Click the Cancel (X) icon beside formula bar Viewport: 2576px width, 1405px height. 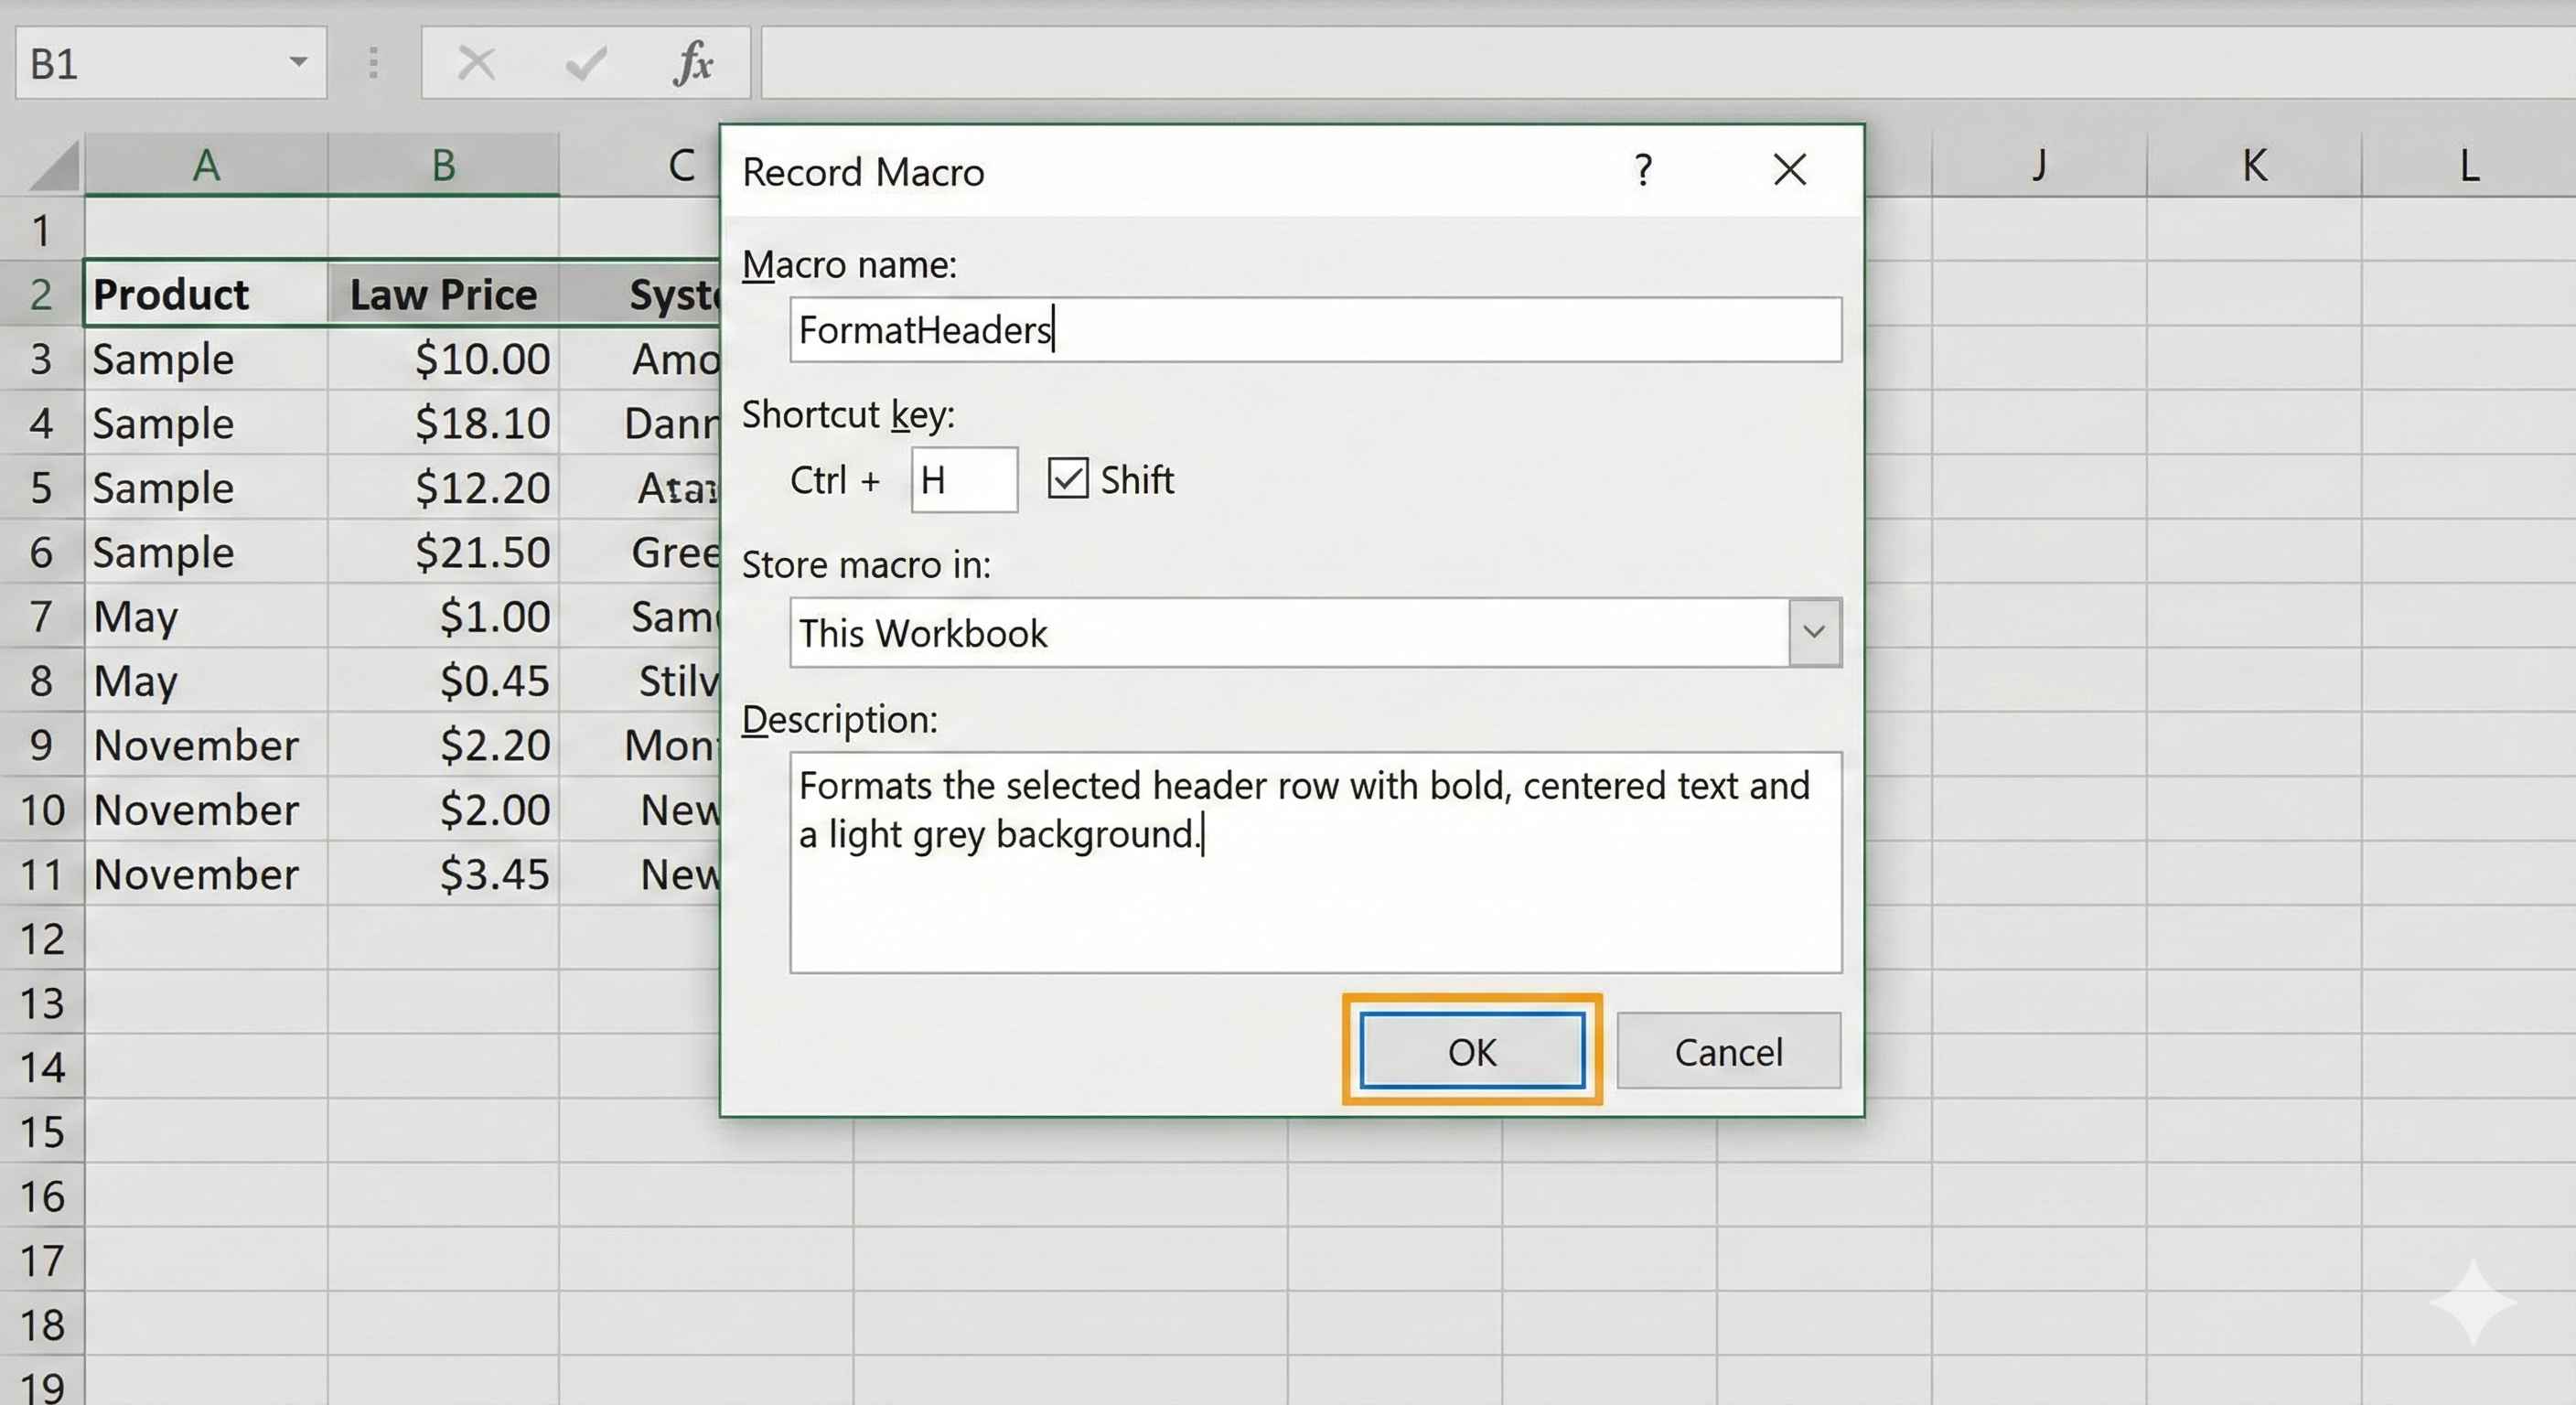[x=477, y=63]
